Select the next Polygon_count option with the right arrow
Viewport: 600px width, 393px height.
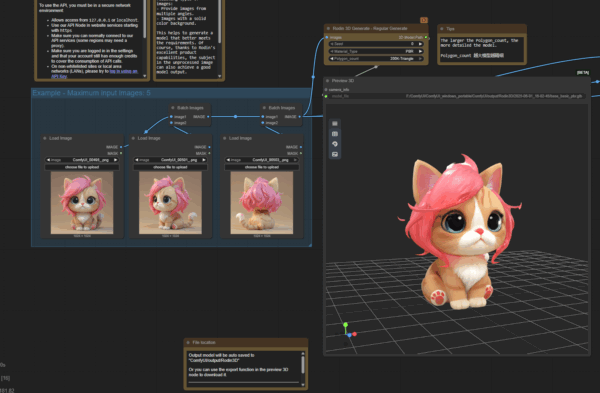(421, 59)
